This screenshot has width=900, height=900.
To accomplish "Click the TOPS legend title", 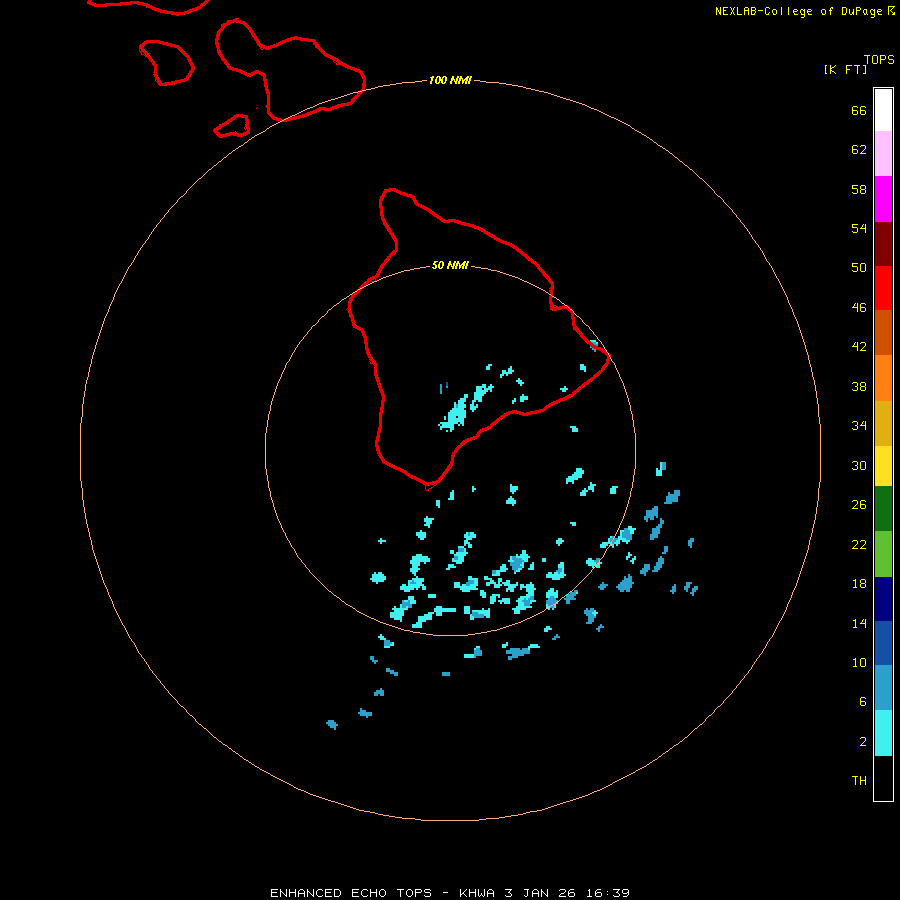I will click(879, 60).
